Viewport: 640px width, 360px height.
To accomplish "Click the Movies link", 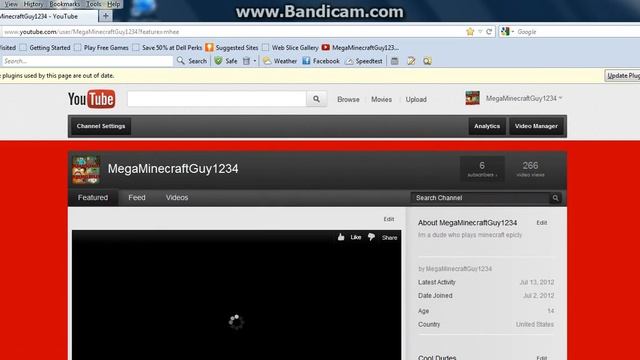I will [x=381, y=99].
